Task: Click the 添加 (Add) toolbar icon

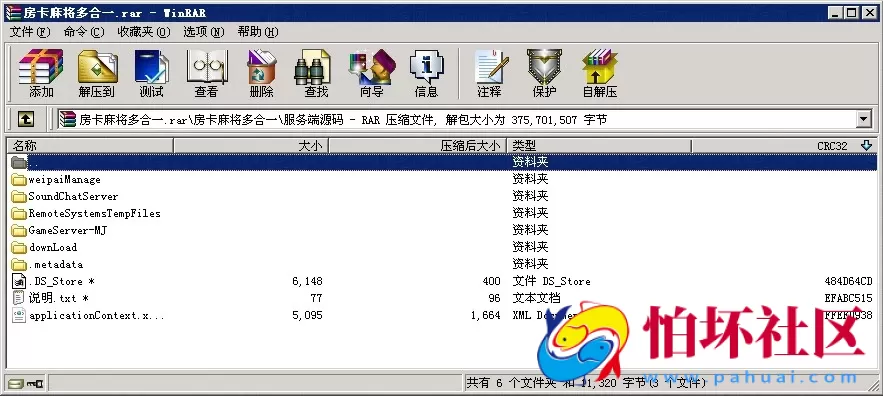Action: (x=41, y=73)
